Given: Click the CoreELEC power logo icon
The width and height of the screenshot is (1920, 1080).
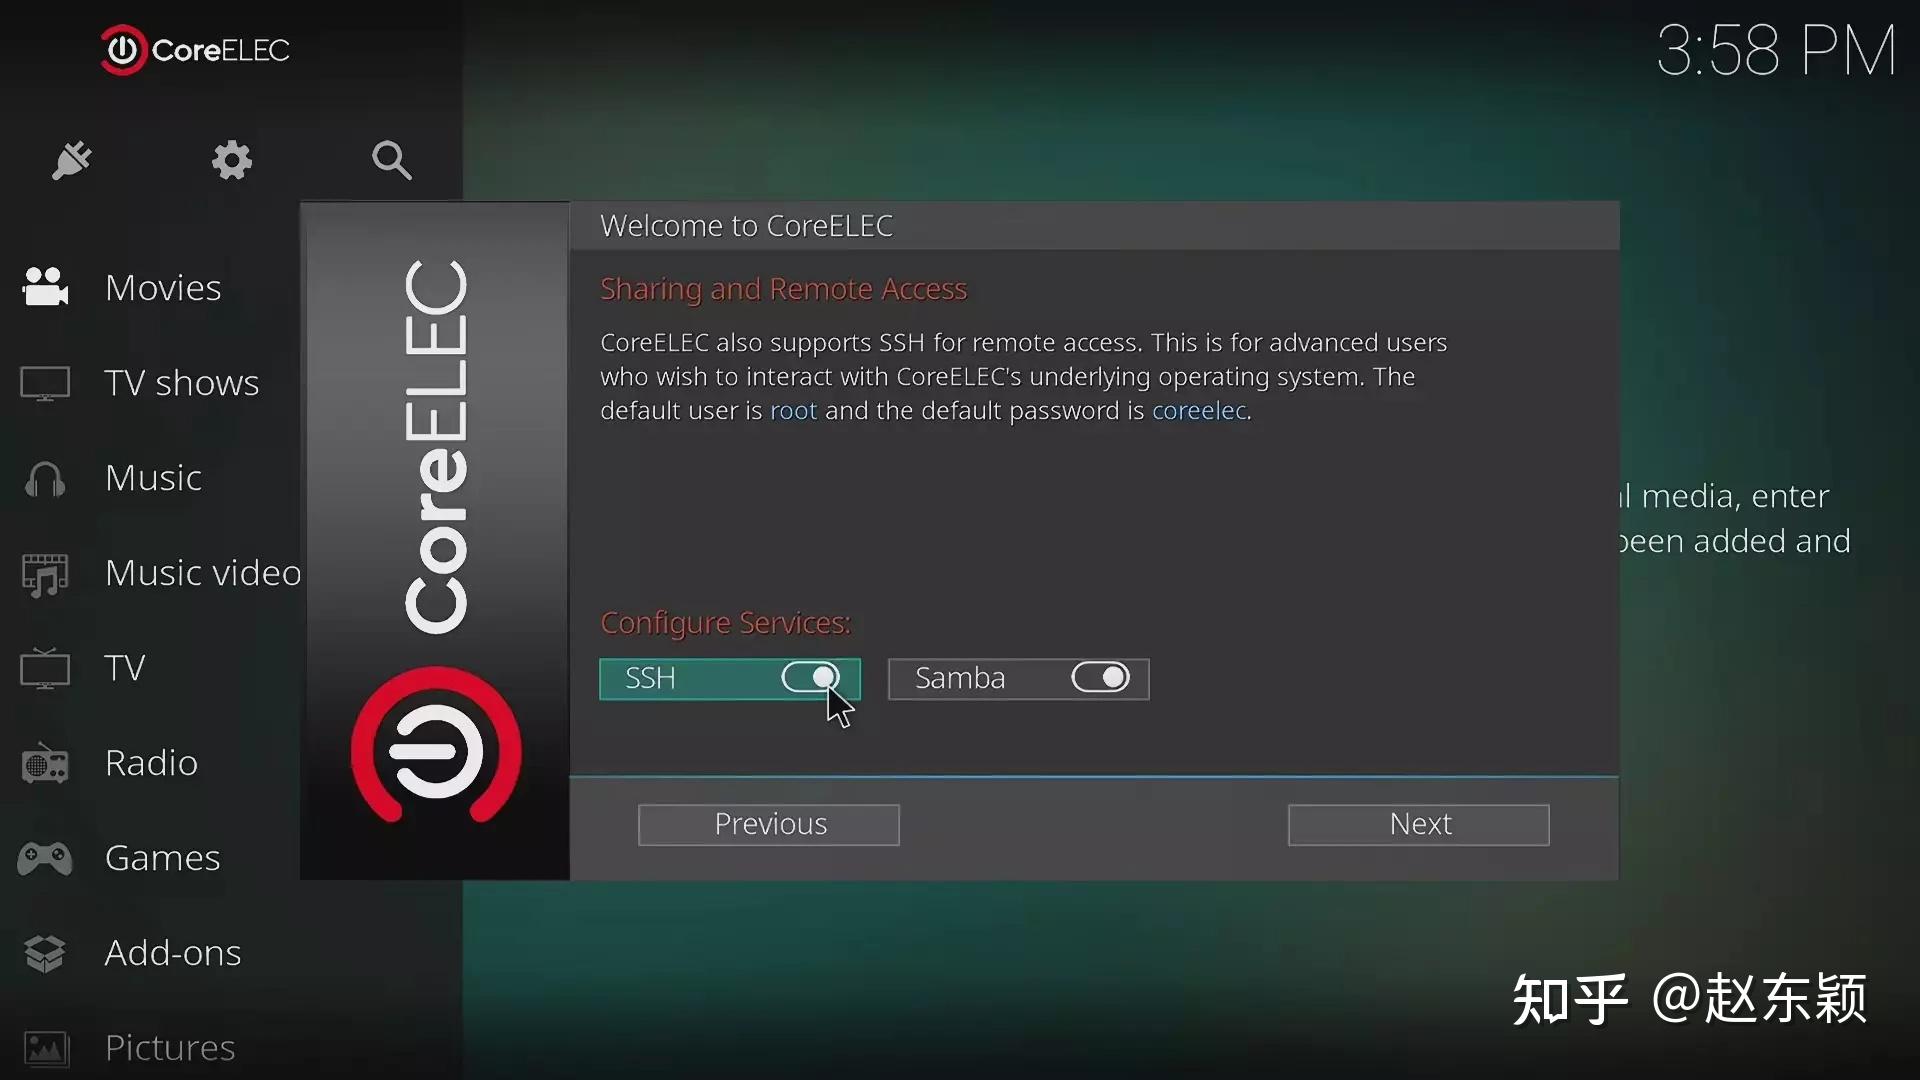Looking at the screenshot, I should (x=123, y=50).
